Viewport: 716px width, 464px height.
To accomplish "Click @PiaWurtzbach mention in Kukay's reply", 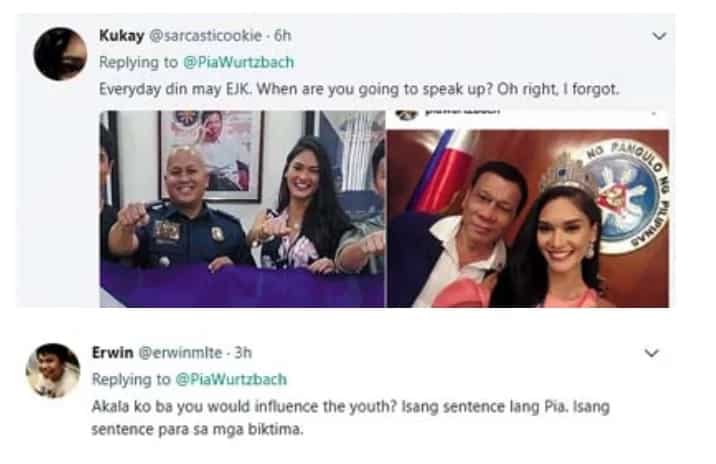I will [x=238, y=63].
